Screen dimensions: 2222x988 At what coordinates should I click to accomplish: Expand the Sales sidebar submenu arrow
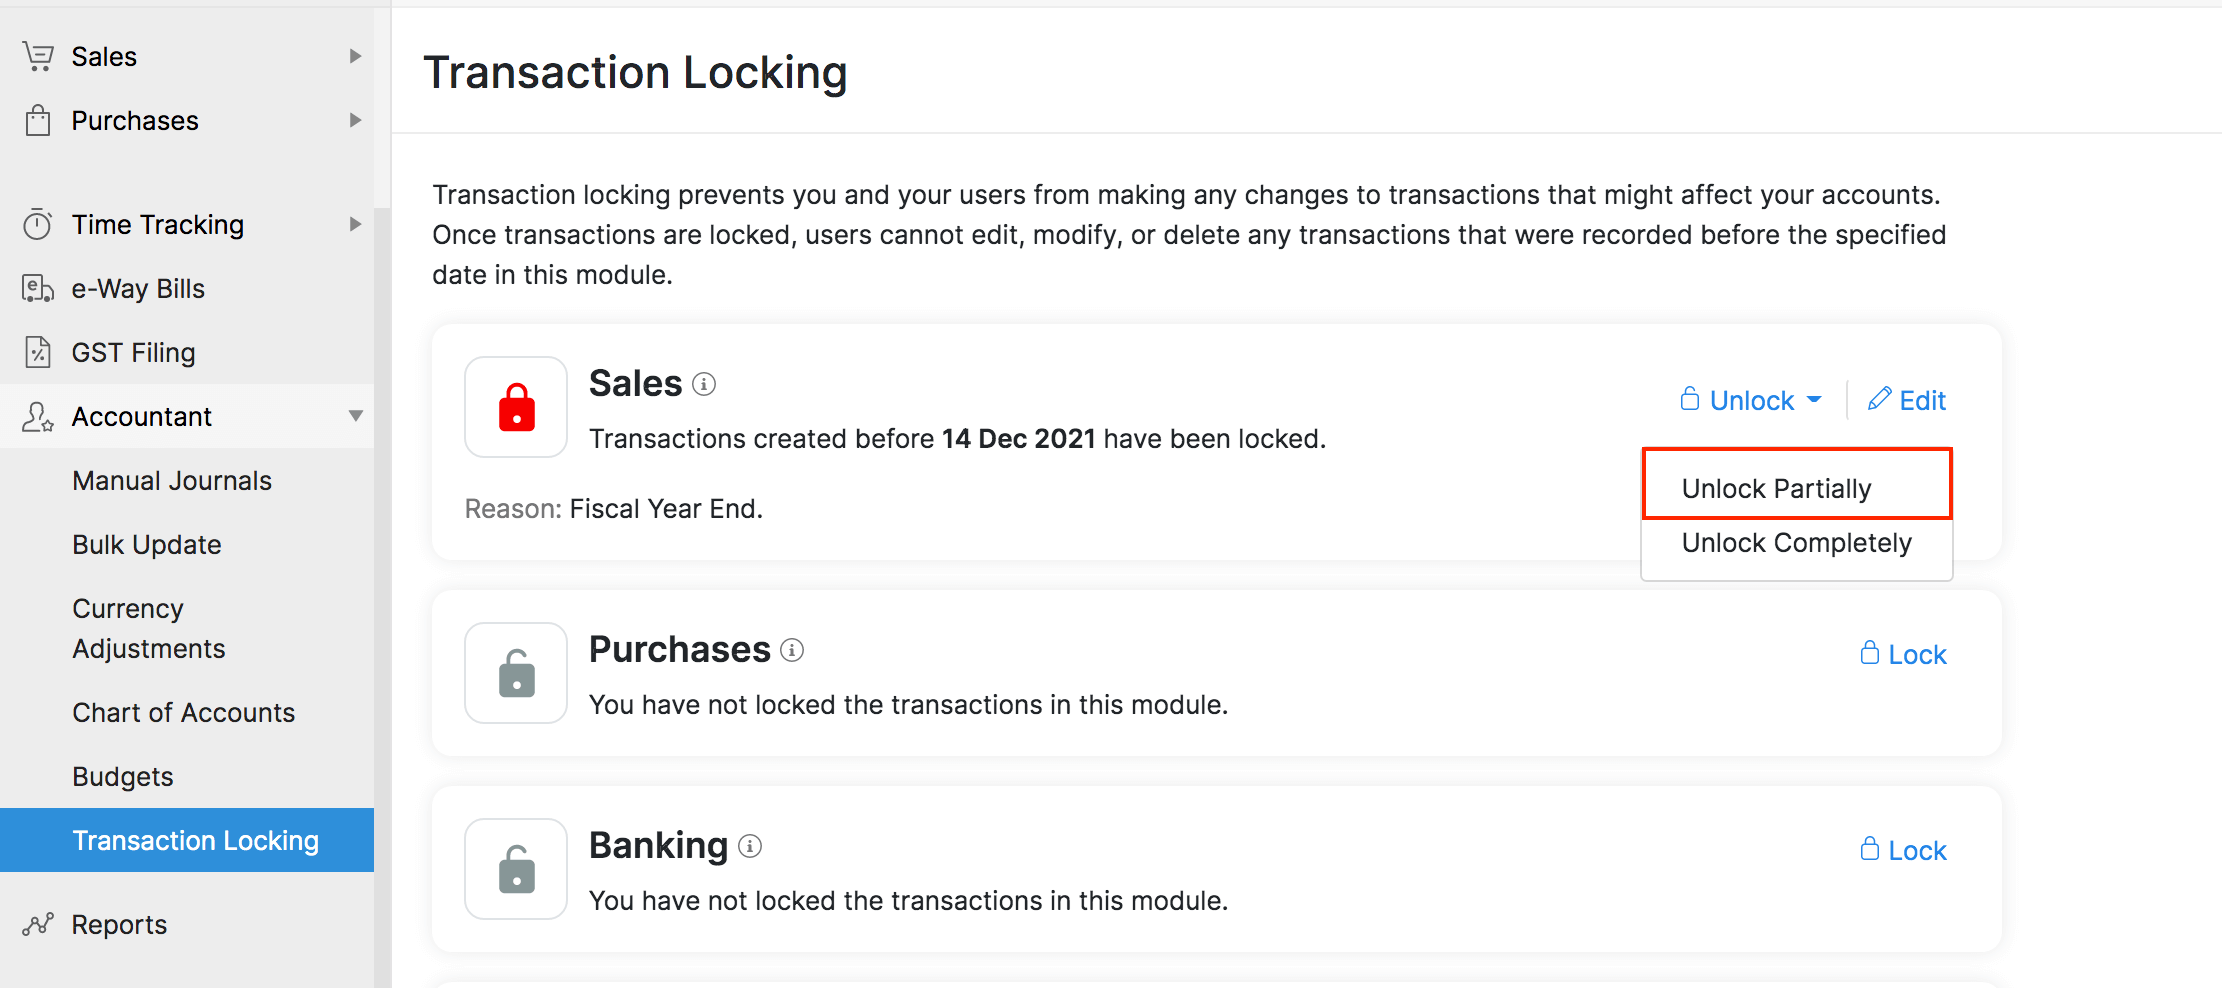point(355,56)
